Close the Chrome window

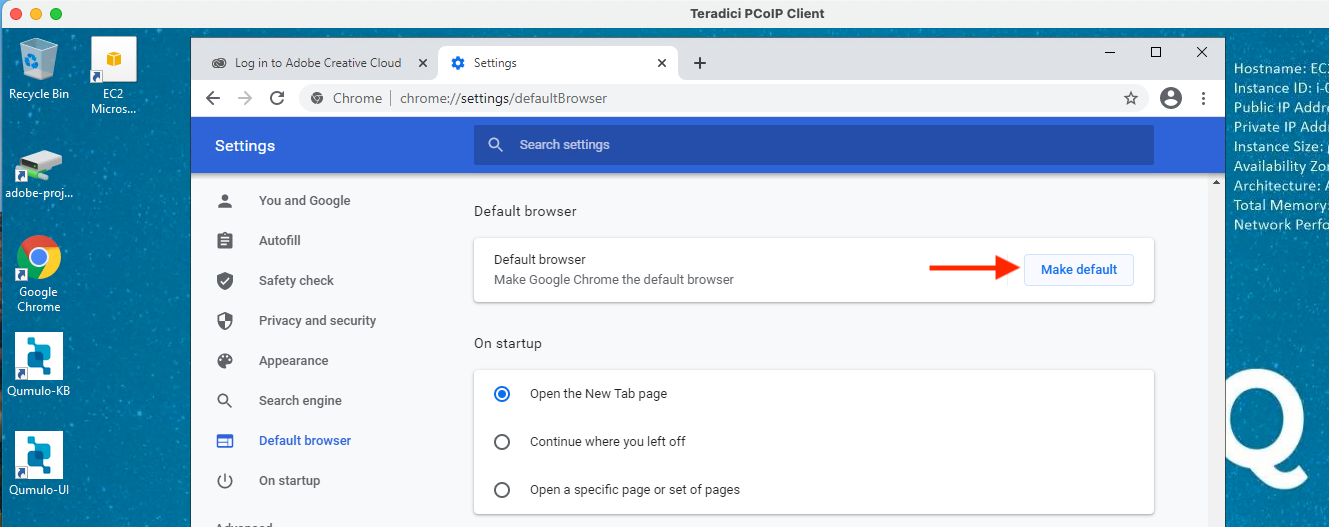point(1202,52)
